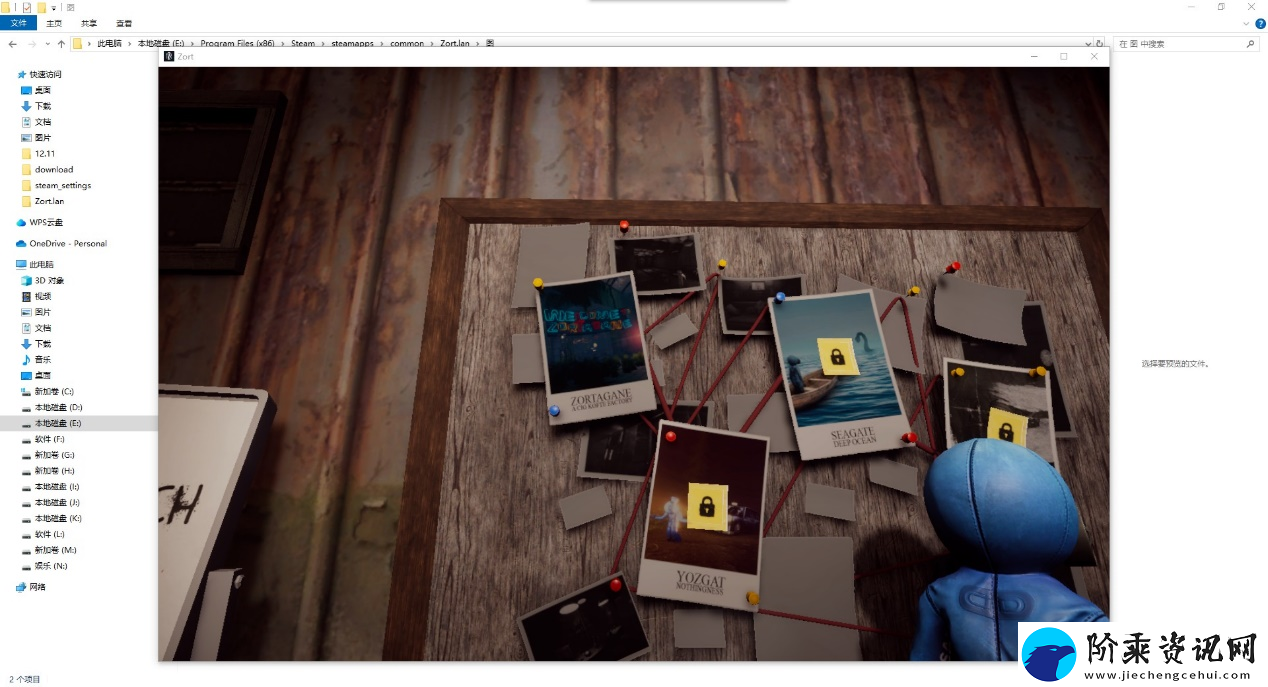This screenshot has width=1268, height=687.
Task: Select drive 新加卷 (C:)
Action: (47, 391)
